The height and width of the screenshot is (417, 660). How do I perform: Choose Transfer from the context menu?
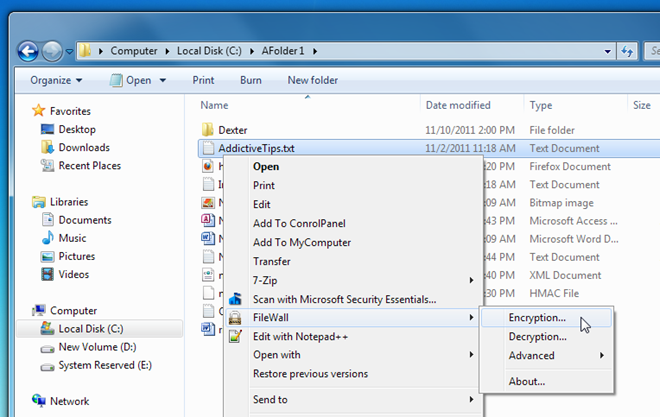[272, 261]
